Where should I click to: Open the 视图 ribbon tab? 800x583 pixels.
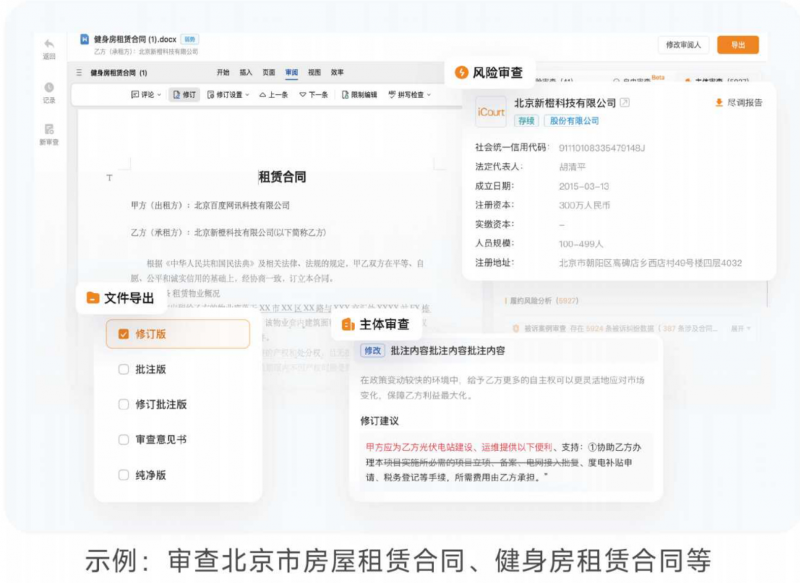pos(314,72)
